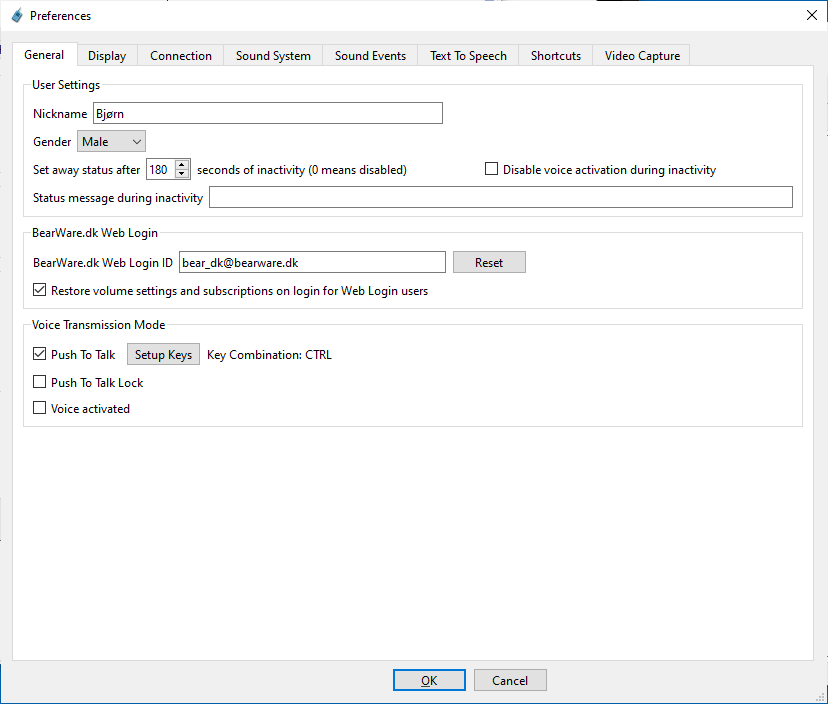828x704 pixels.
Task: Open the Connection tab
Action: (x=181, y=56)
